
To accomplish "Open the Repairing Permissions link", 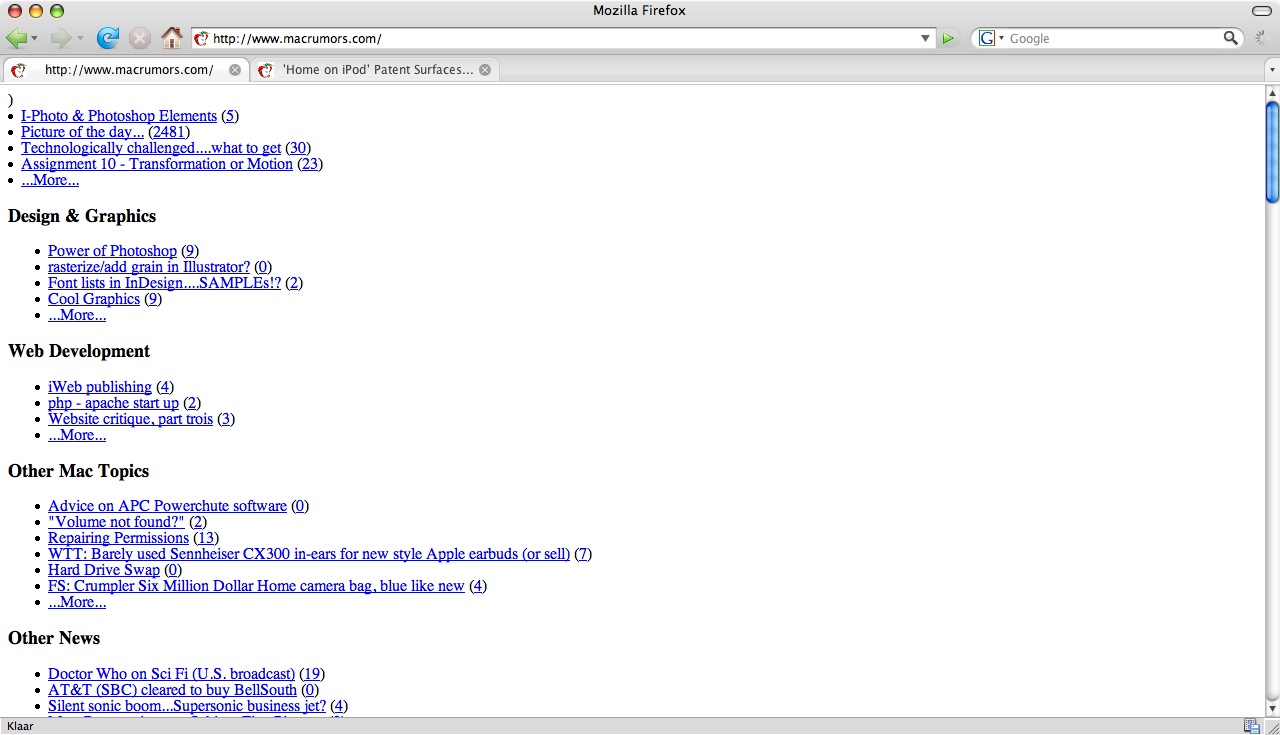I will click(118, 538).
